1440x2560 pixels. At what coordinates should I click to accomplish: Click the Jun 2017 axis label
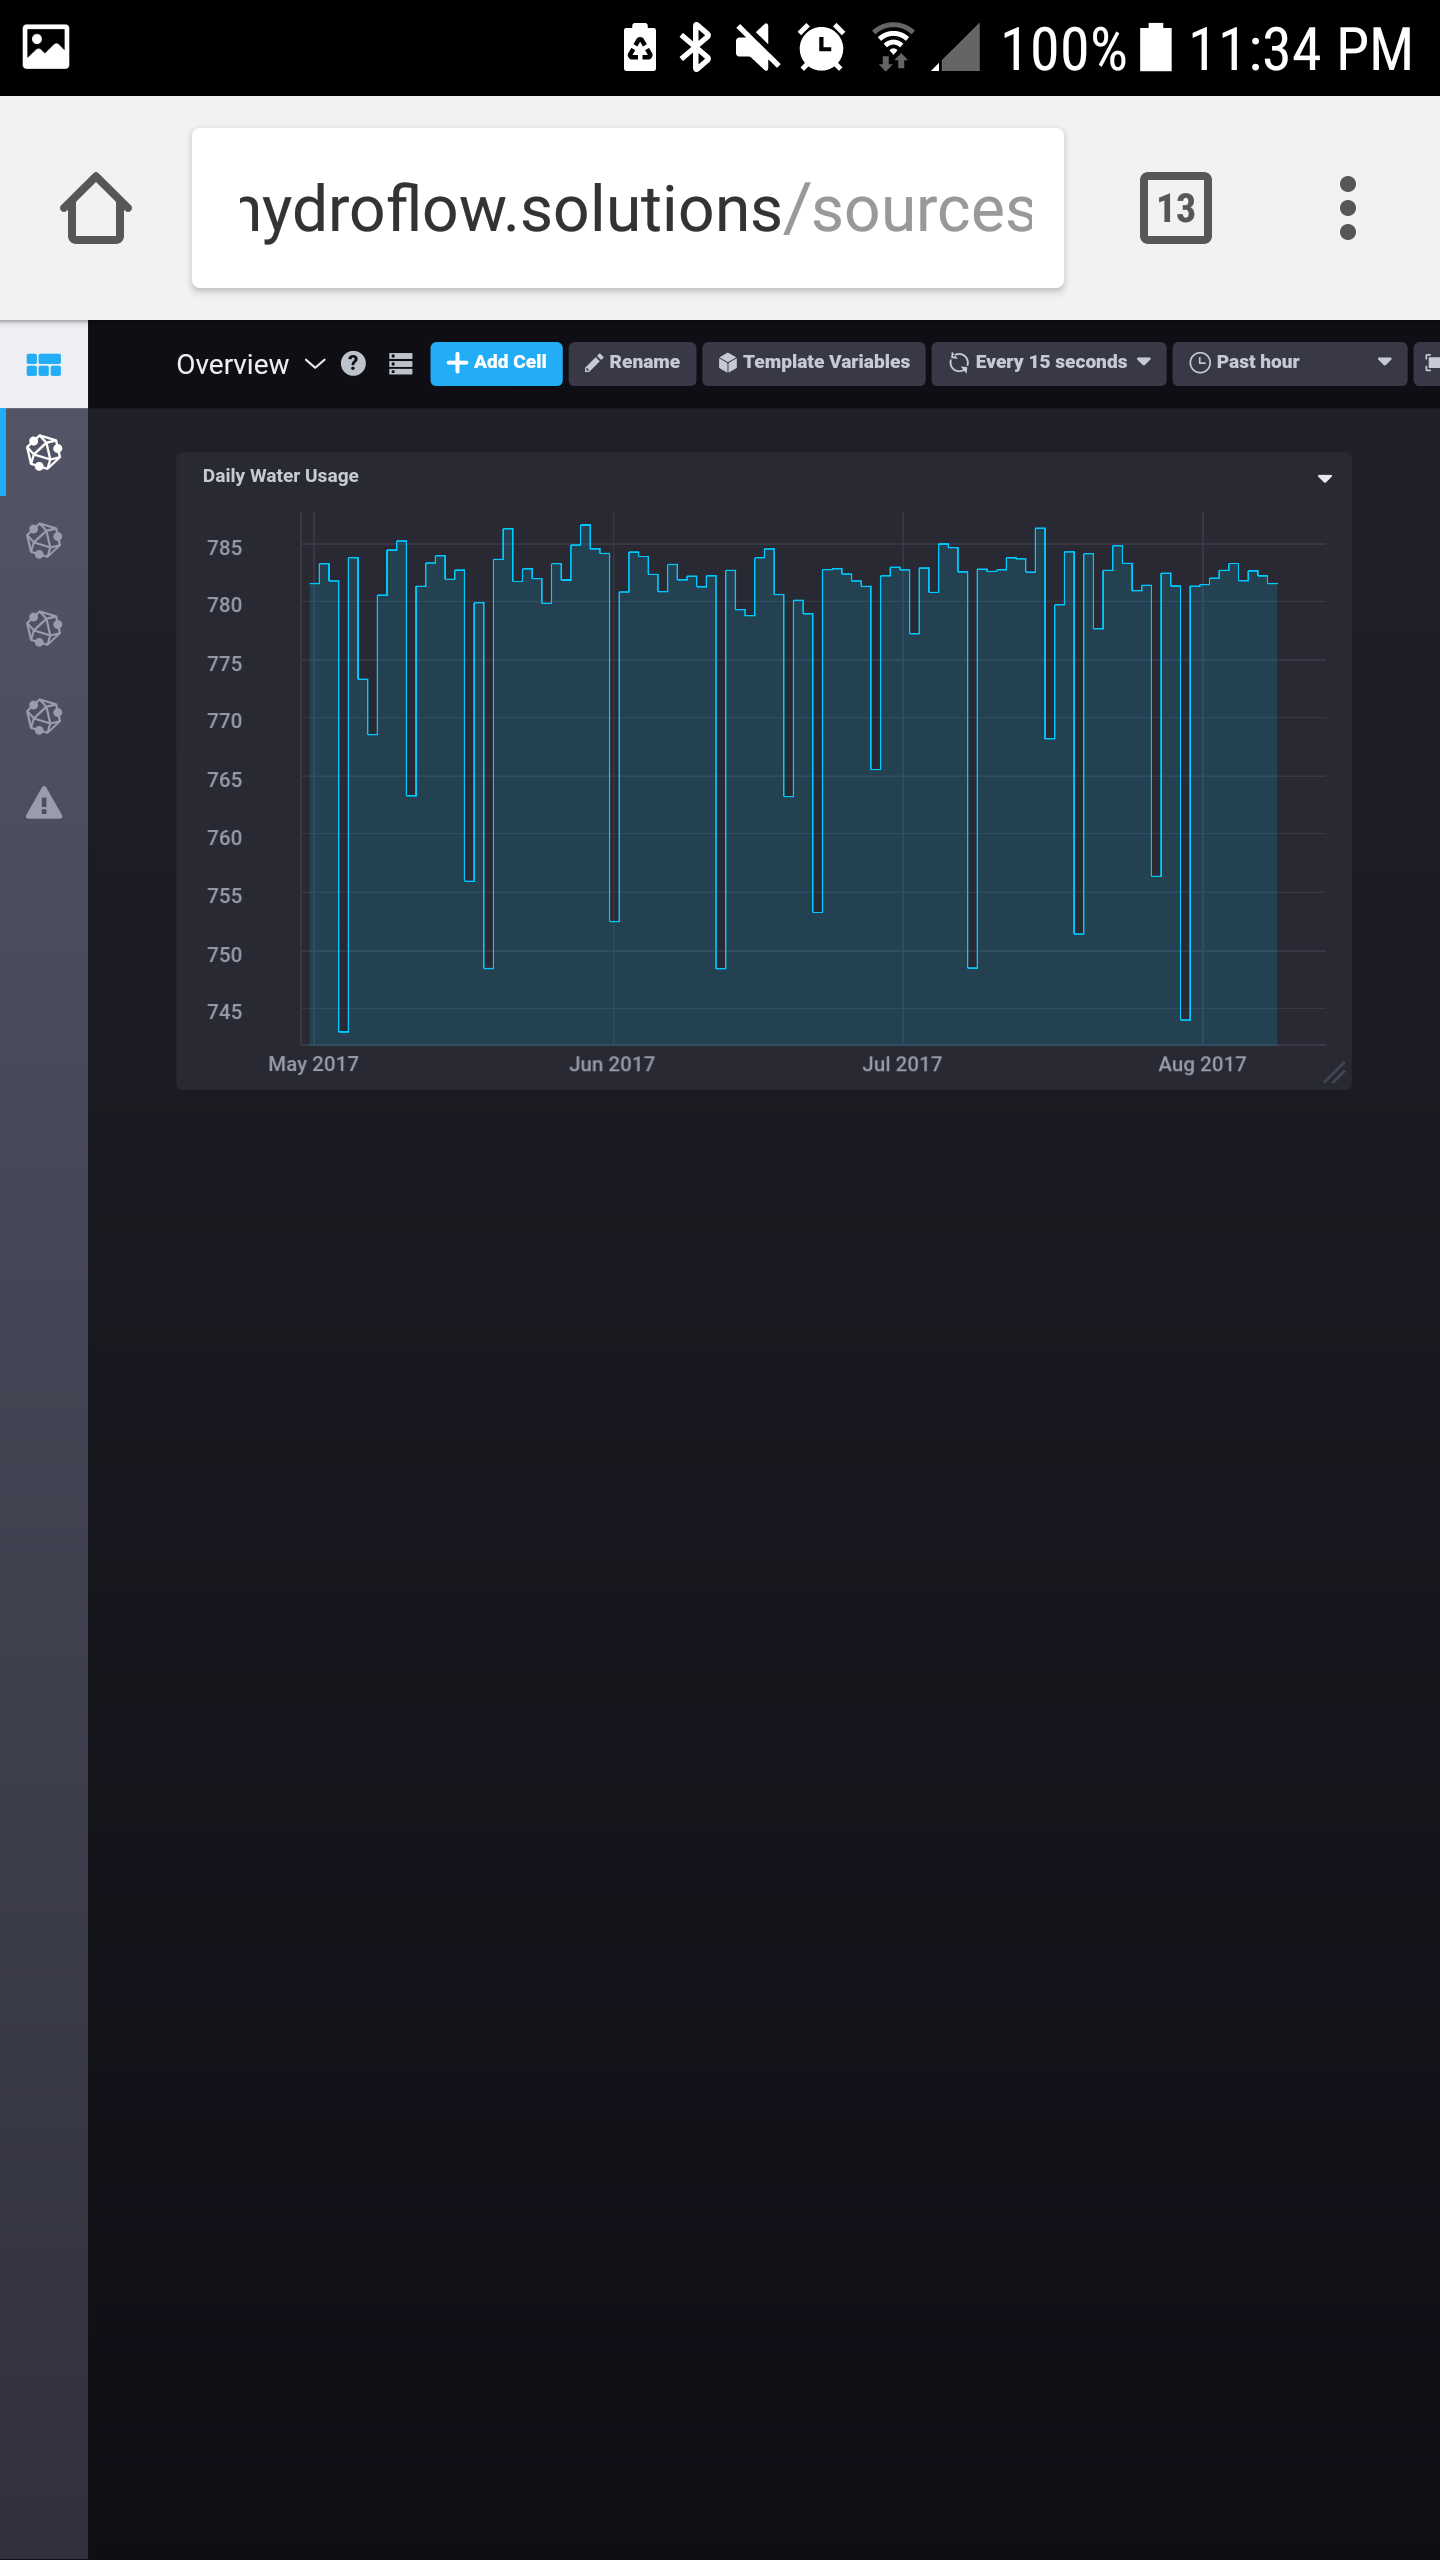point(612,1064)
